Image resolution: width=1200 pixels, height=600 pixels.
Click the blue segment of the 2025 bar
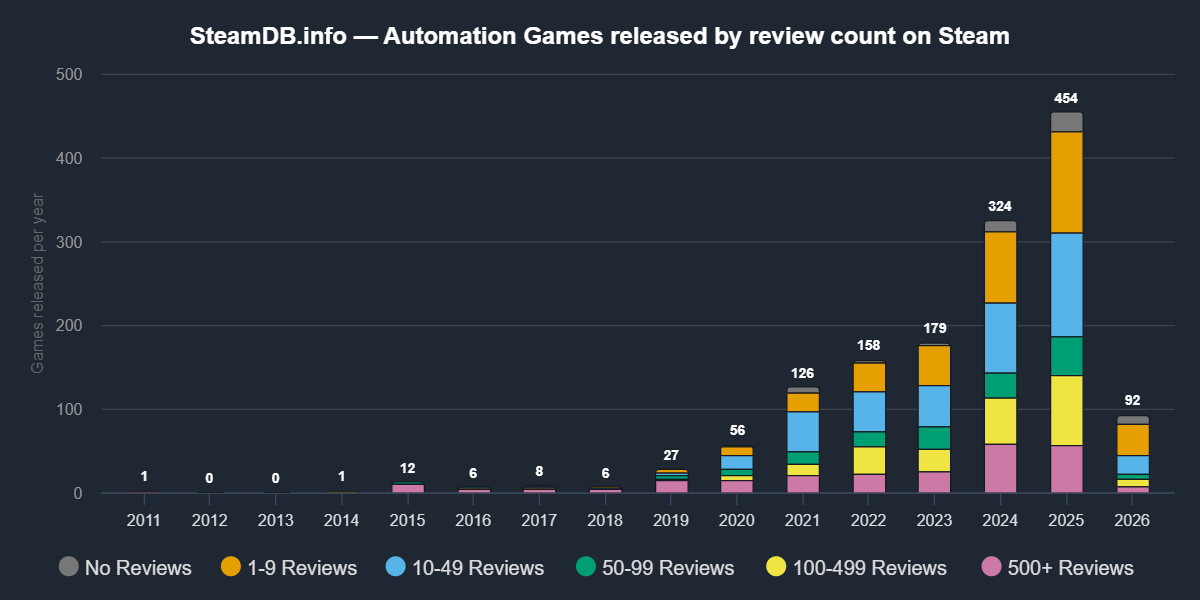click(x=1067, y=285)
